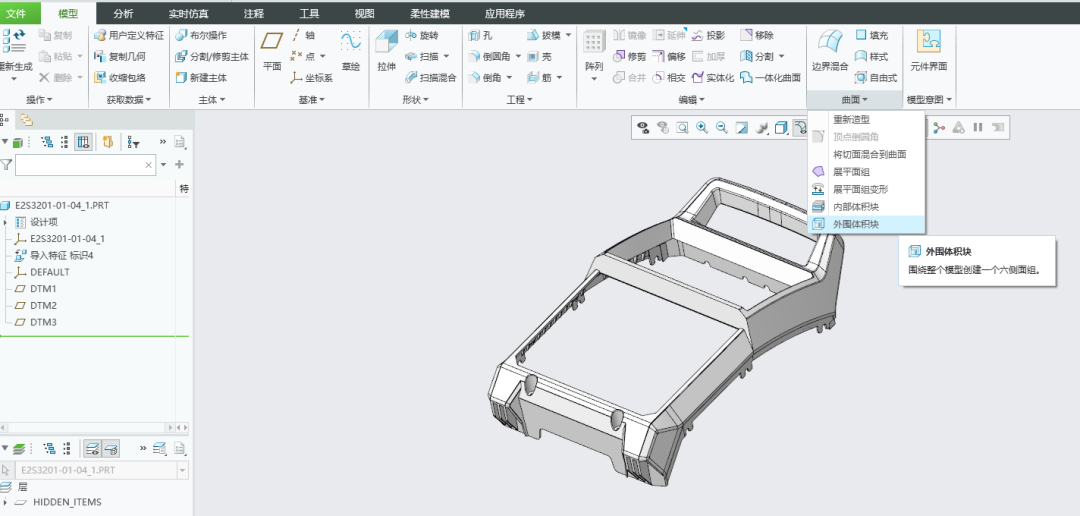Image resolution: width=1080 pixels, height=516 pixels.
Task: Expand the 设计项 tree node
Action: point(6,222)
